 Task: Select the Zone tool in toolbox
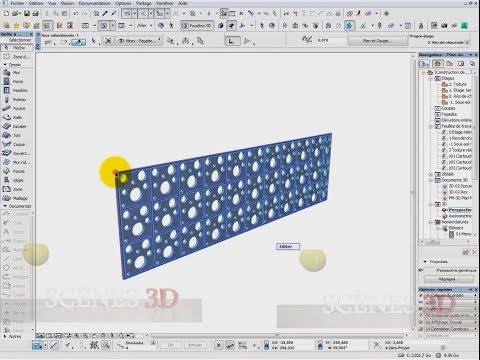(x=17, y=189)
